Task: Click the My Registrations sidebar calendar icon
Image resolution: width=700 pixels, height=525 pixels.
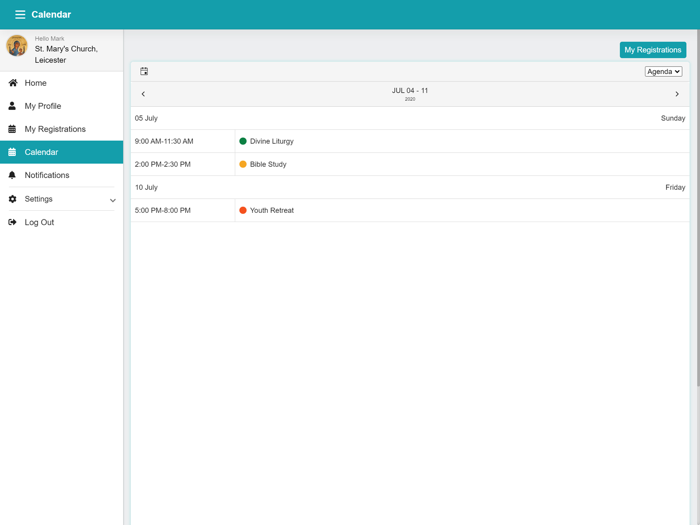Action: (x=12, y=129)
